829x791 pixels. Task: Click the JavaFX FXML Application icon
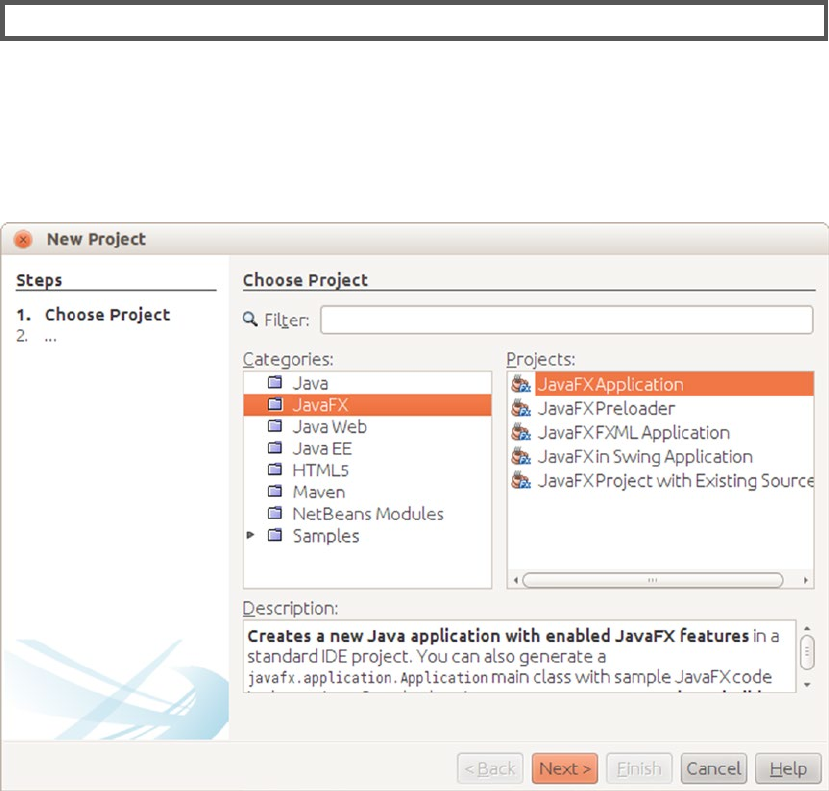point(521,433)
